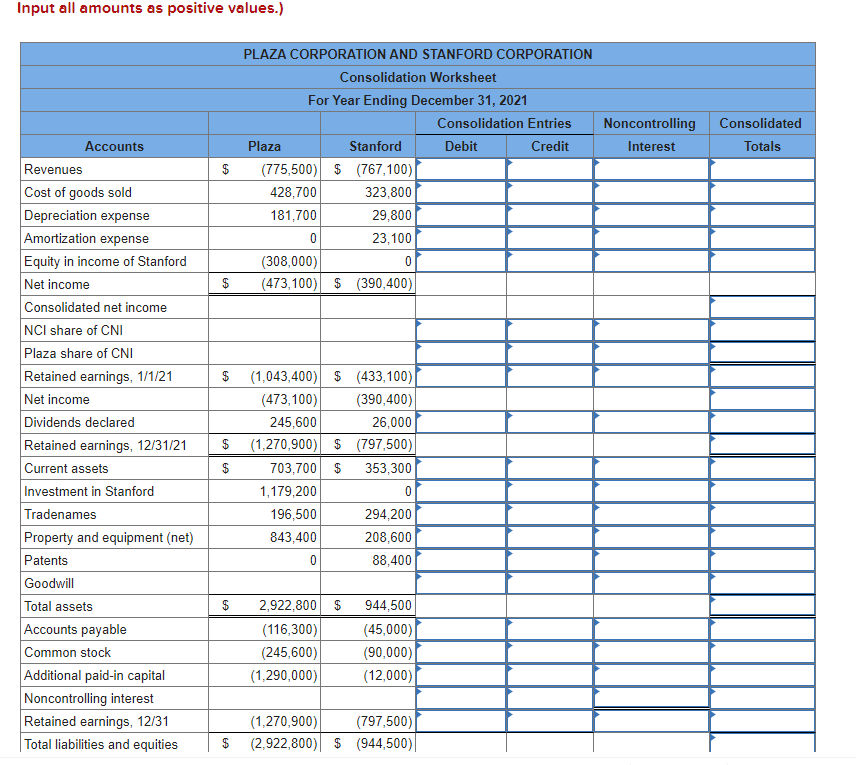Select Goodwill Debit input cell
The image size is (856, 765).
461,583
